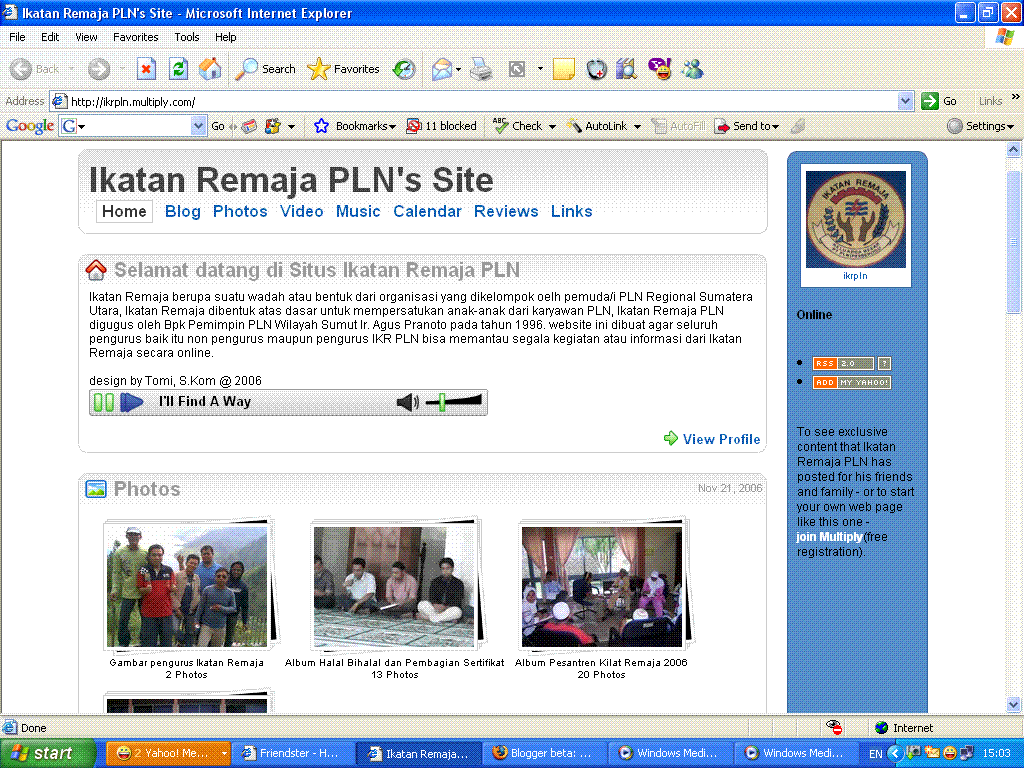Click the Google toolbar Bookmarks star
1024x768 pixels.
(321, 126)
